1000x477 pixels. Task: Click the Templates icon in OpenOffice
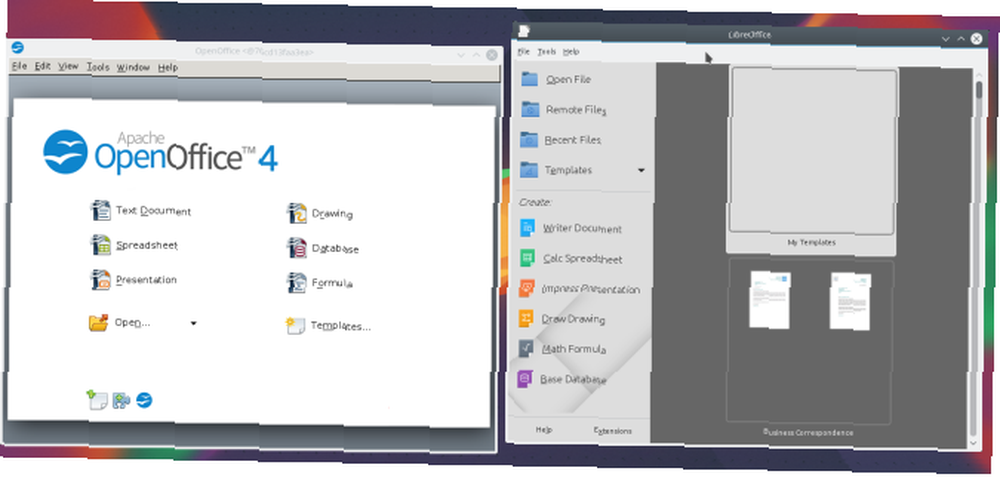(x=295, y=326)
